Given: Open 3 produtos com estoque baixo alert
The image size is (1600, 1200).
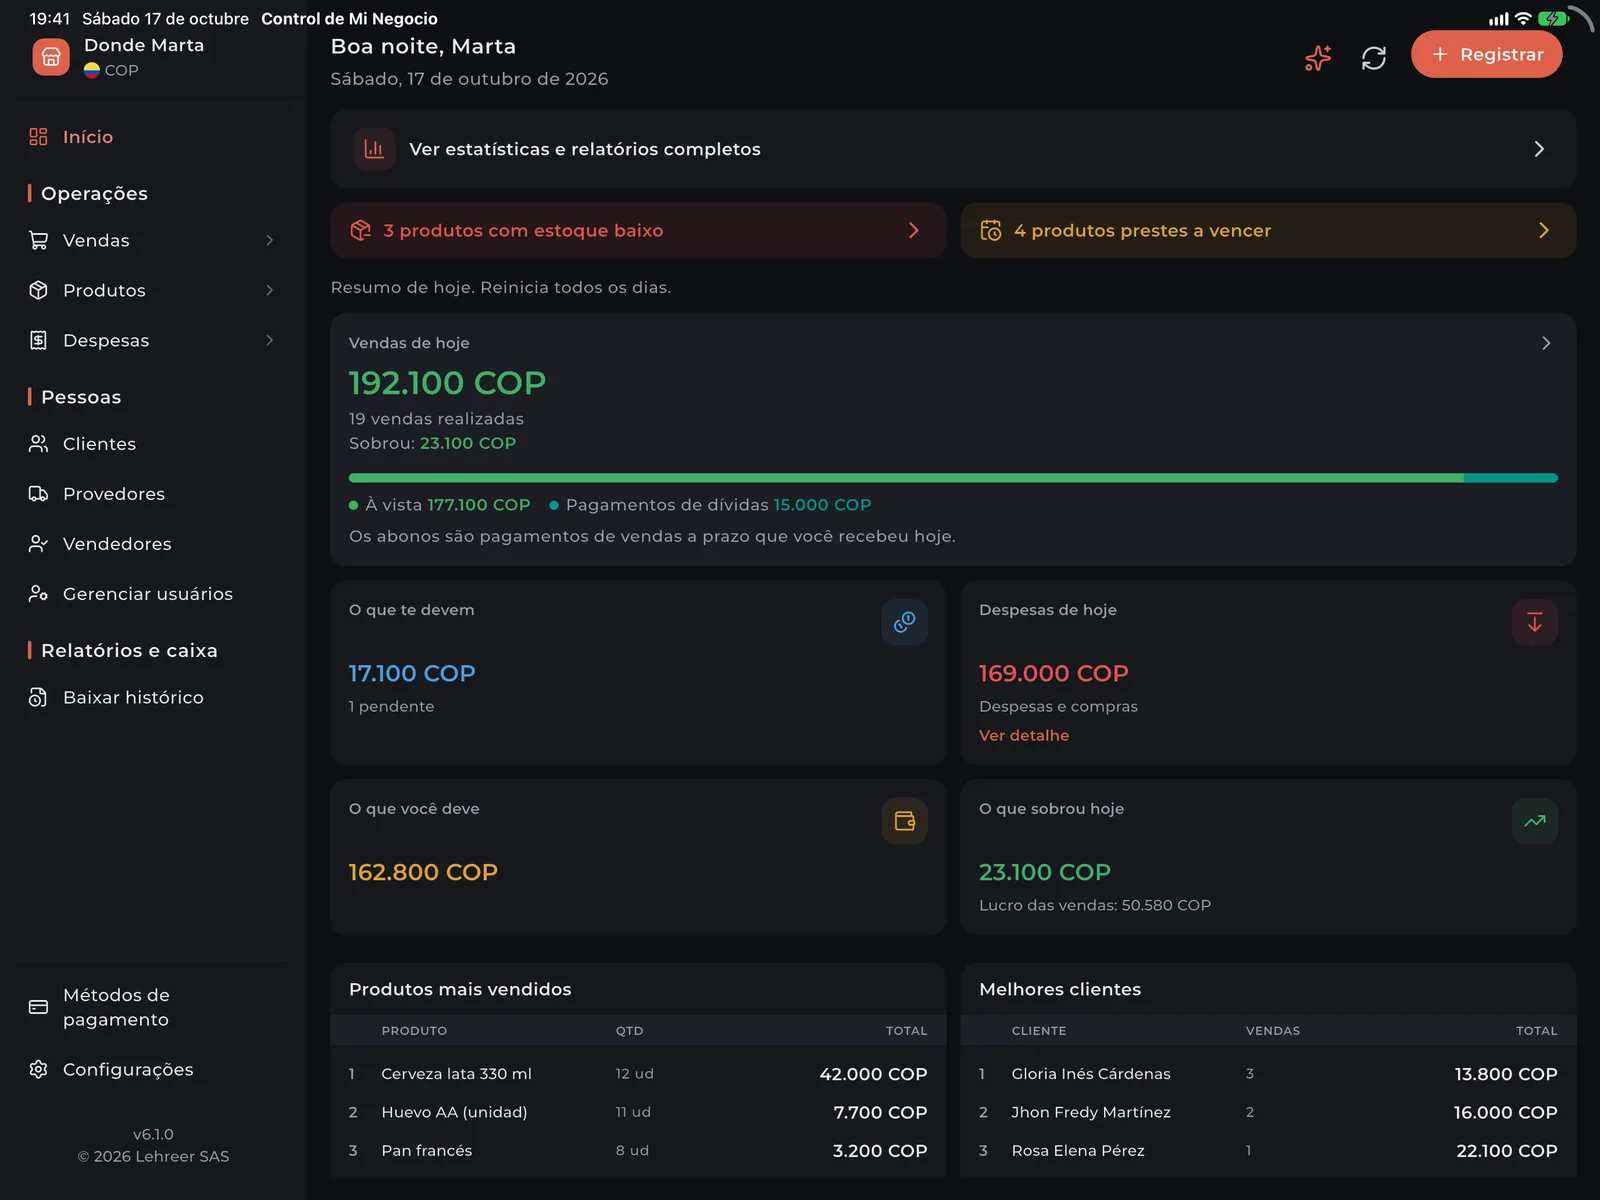Looking at the screenshot, I should [638, 231].
